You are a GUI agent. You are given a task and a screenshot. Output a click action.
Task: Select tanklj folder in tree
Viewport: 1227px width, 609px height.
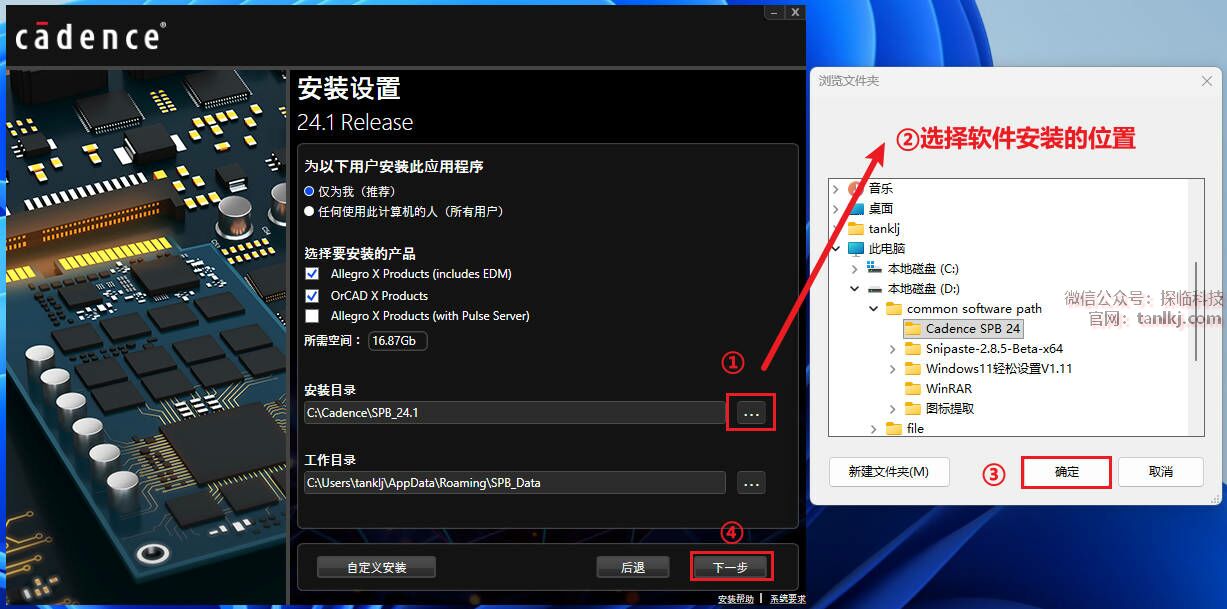[x=884, y=228]
